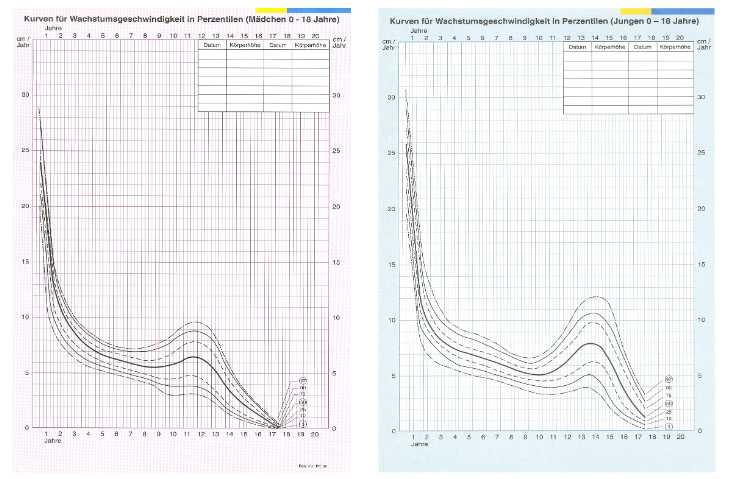This screenshot has height=479, width=743.
Task: Select the circled 3 percentile label on the boys chart
Action: coord(668,426)
